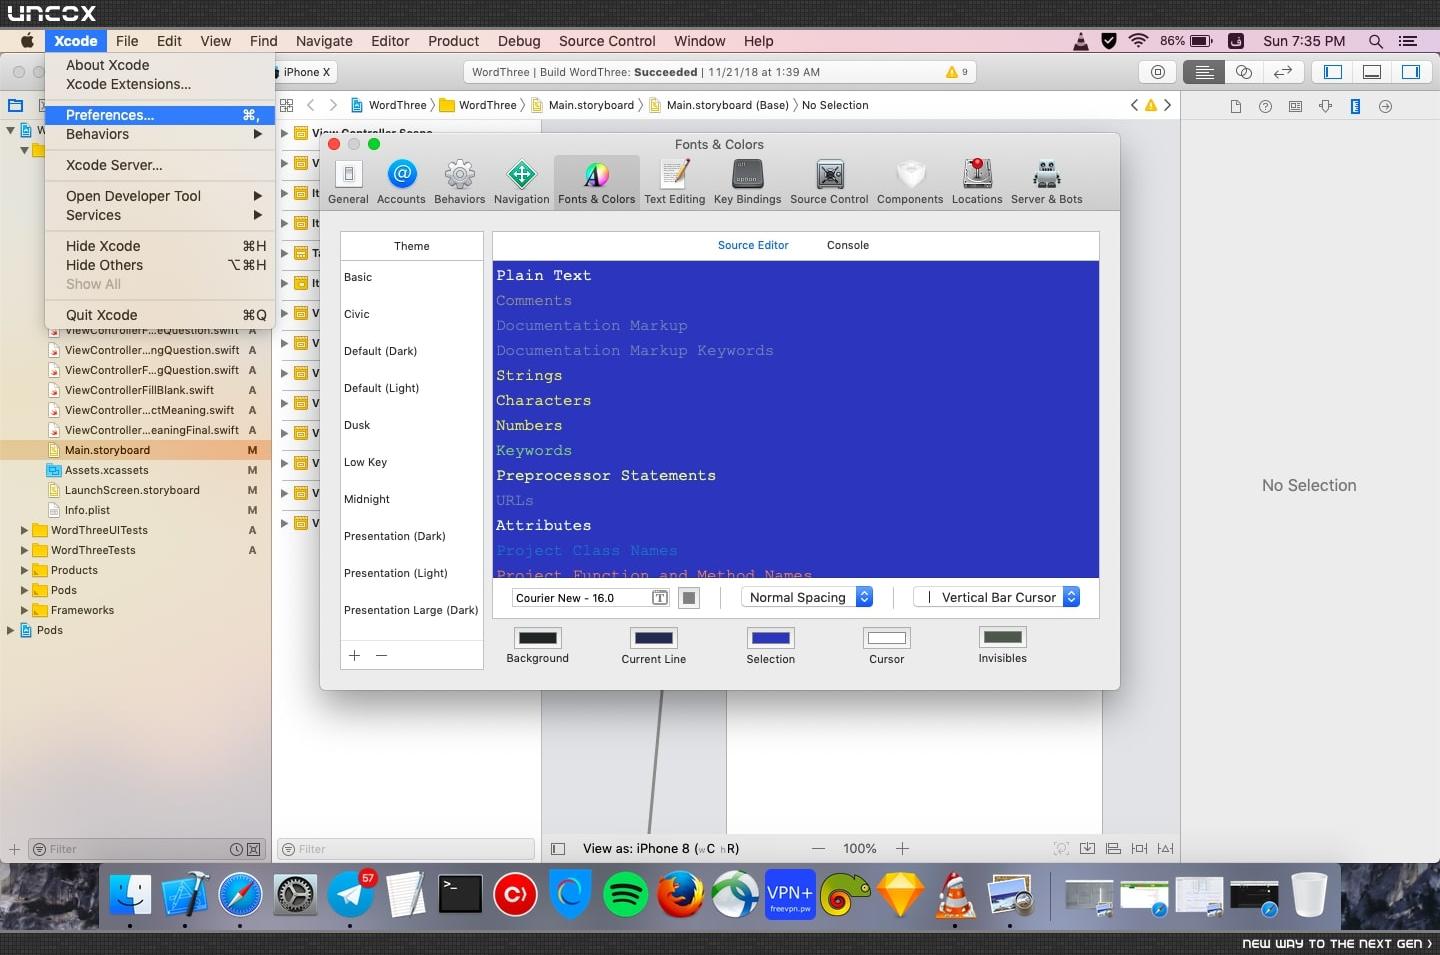The width and height of the screenshot is (1440, 955).
Task: Open Spotify from the Dock
Action: point(626,894)
